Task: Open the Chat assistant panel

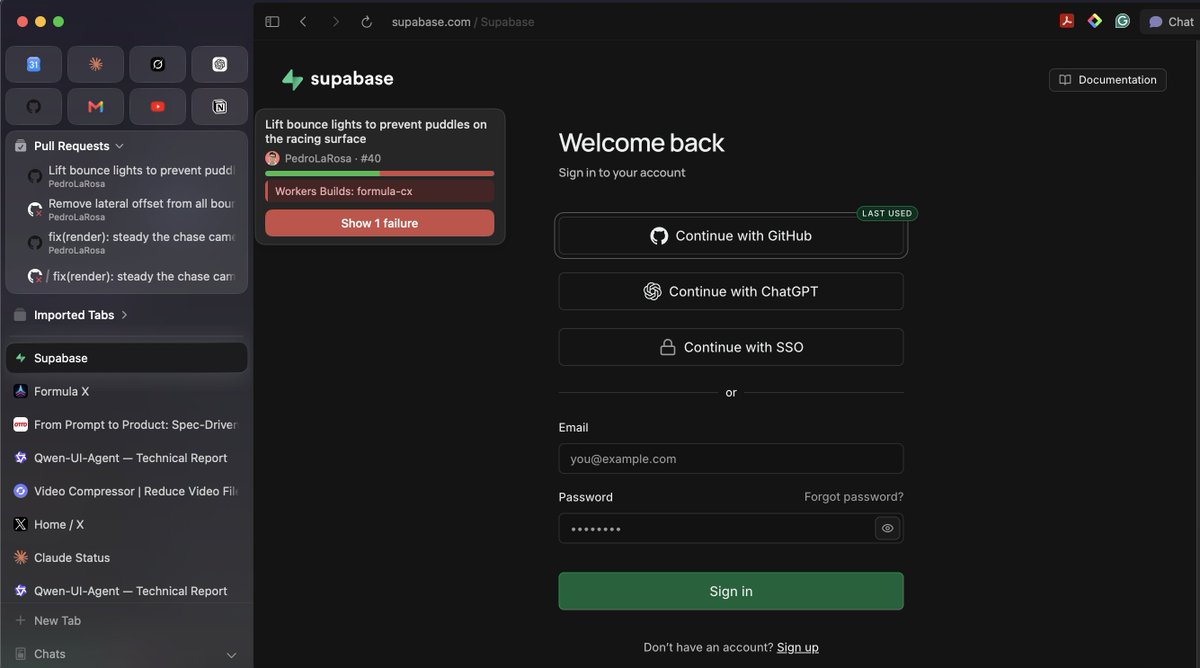Action: point(1170,22)
